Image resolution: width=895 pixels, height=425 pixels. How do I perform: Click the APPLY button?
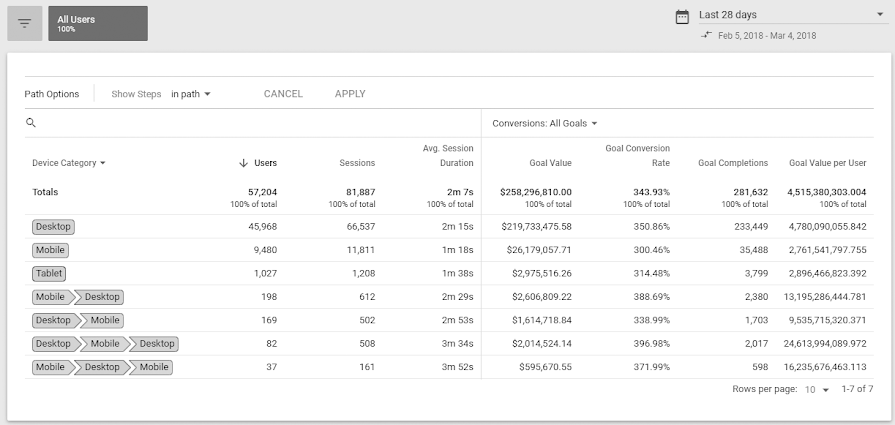(x=350, y=94)
